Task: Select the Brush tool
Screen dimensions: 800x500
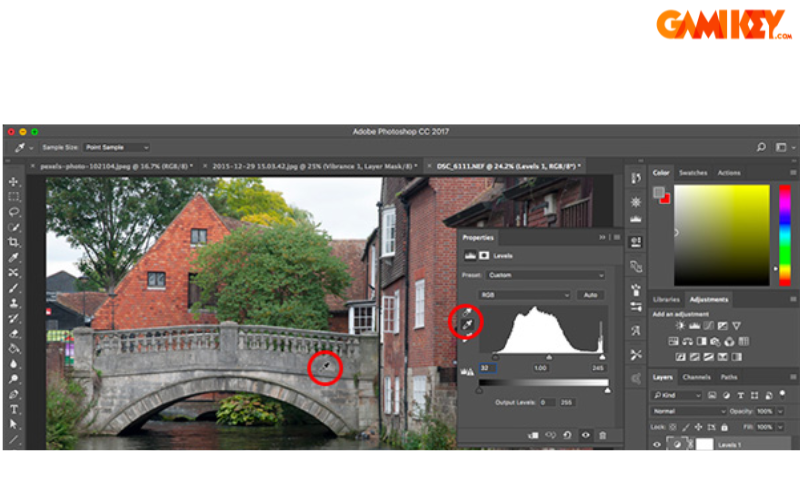Action: point(14,288)
